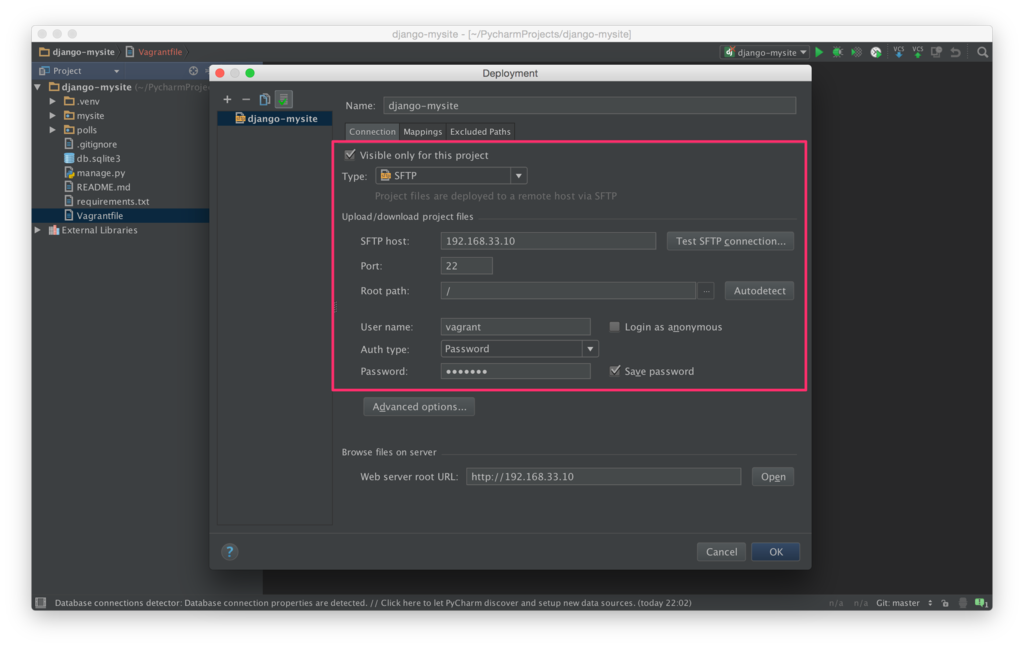Add a new deployment server with plus icon
This screenshot has width=1024, height=648.
pos(227,99)
